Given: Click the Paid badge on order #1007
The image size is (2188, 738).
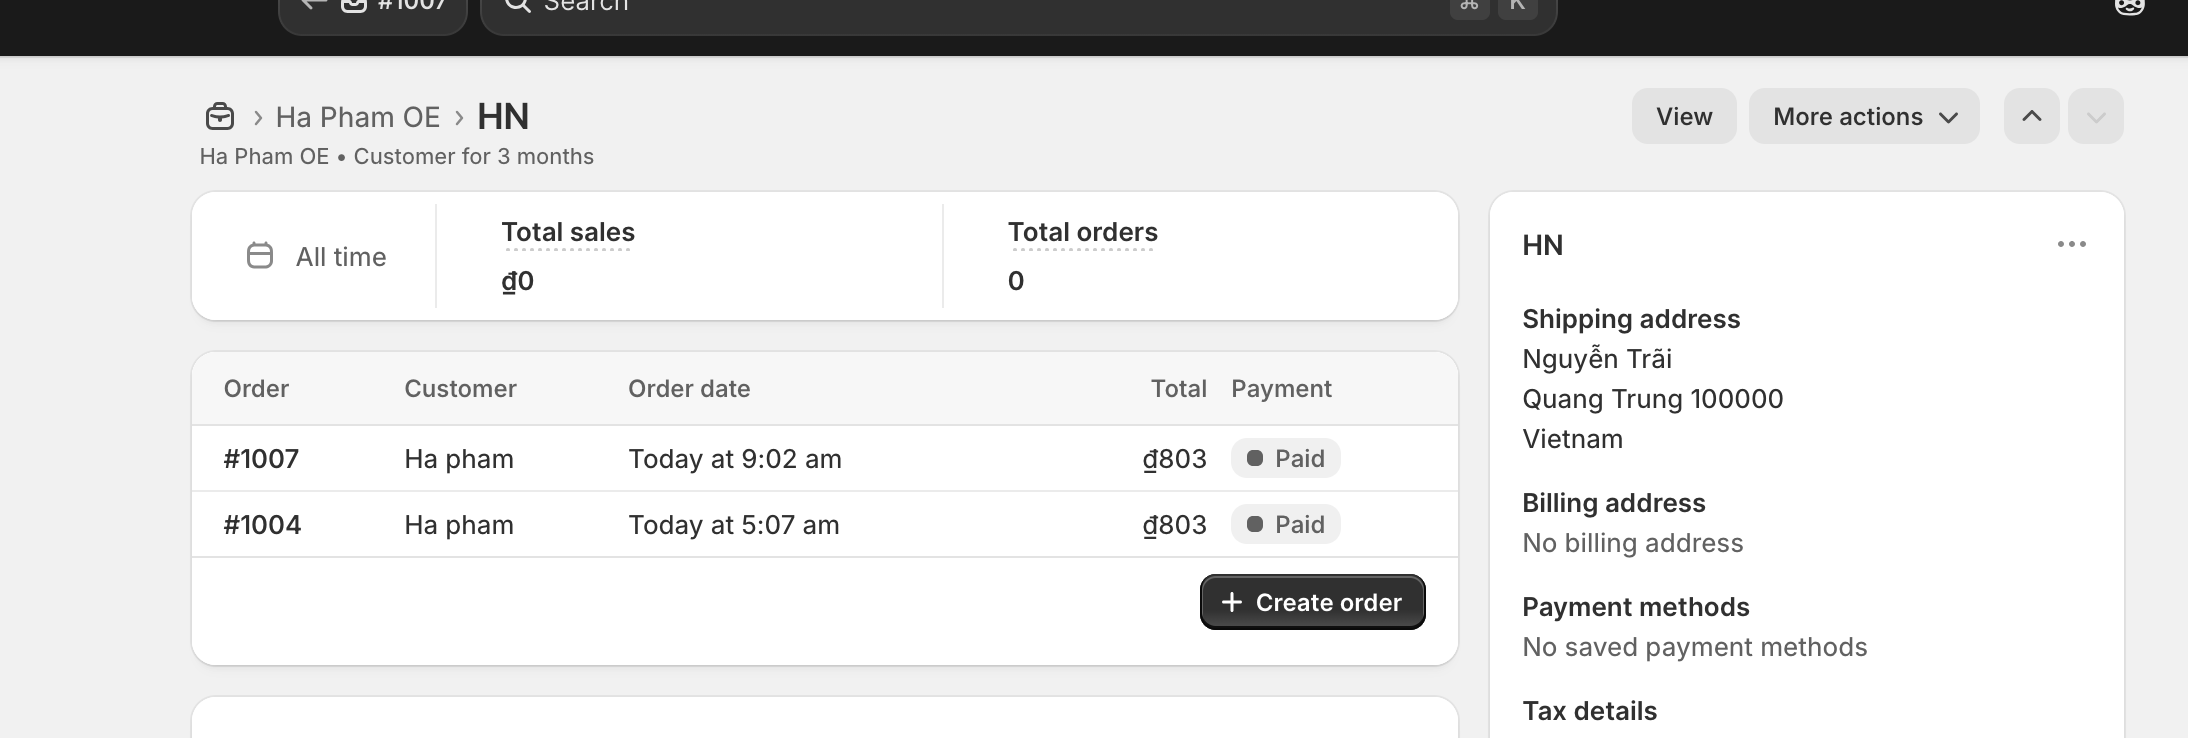Looking at the screenshot, I should 1285,459.
